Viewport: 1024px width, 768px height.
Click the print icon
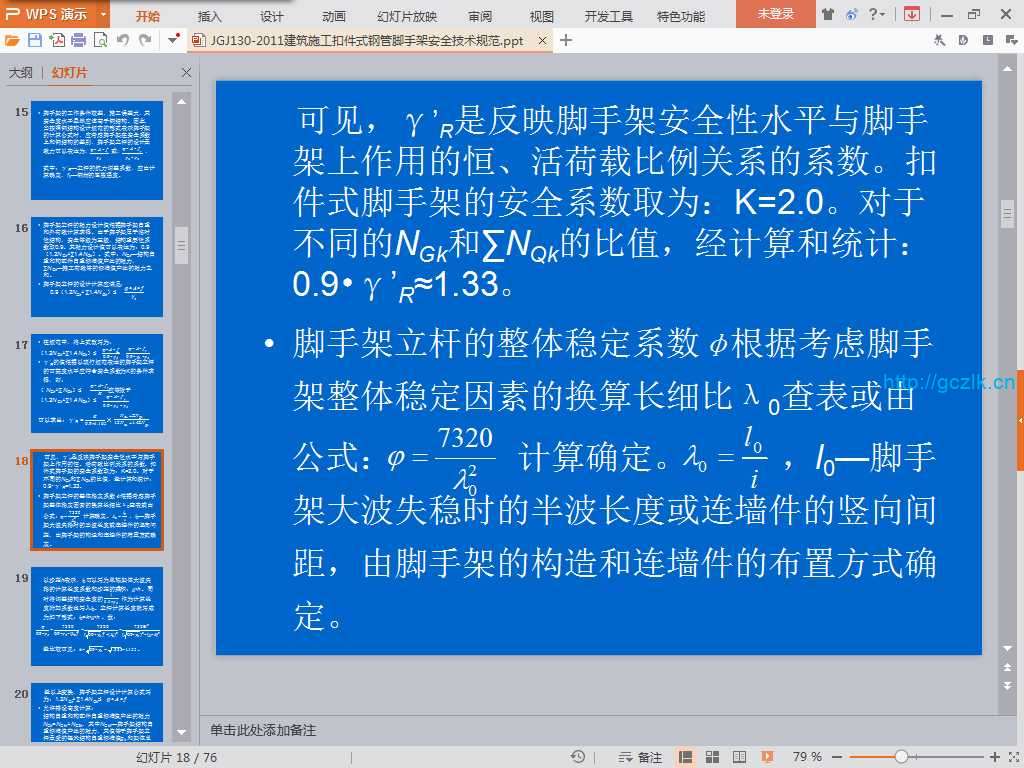coord(78,41)
